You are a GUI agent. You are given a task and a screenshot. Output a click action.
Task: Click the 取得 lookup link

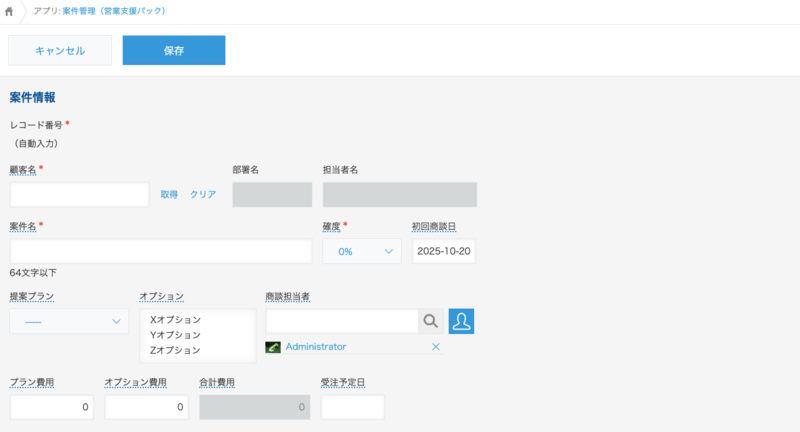tap(169, 195)
